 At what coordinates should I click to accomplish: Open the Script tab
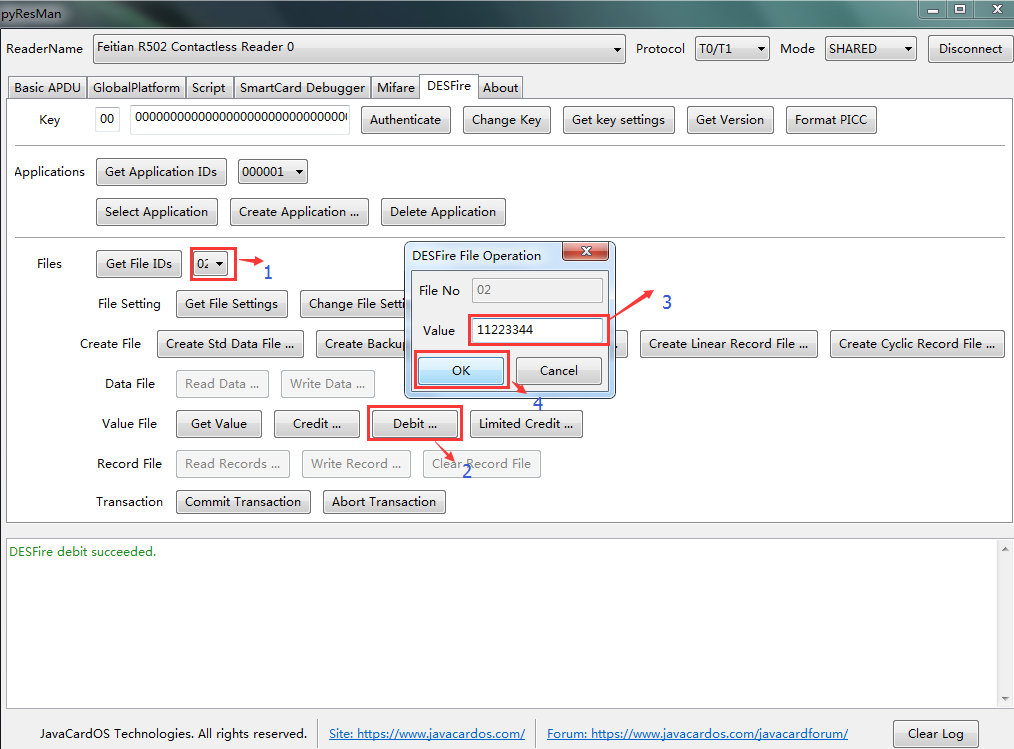[x=208, y=87]
